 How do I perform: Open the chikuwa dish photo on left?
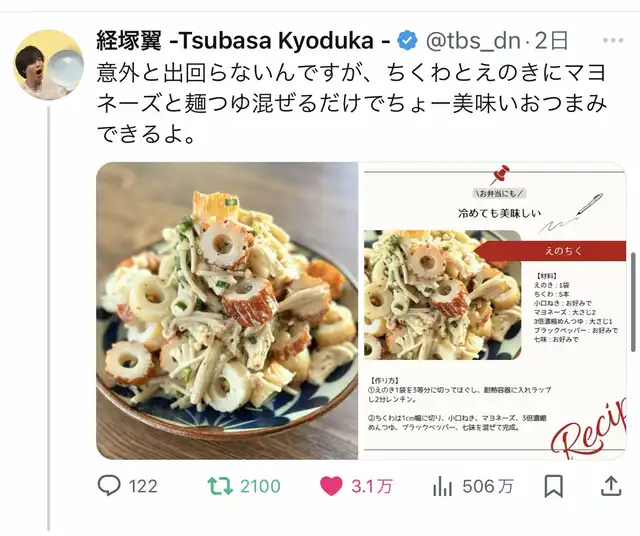(227, 311)
